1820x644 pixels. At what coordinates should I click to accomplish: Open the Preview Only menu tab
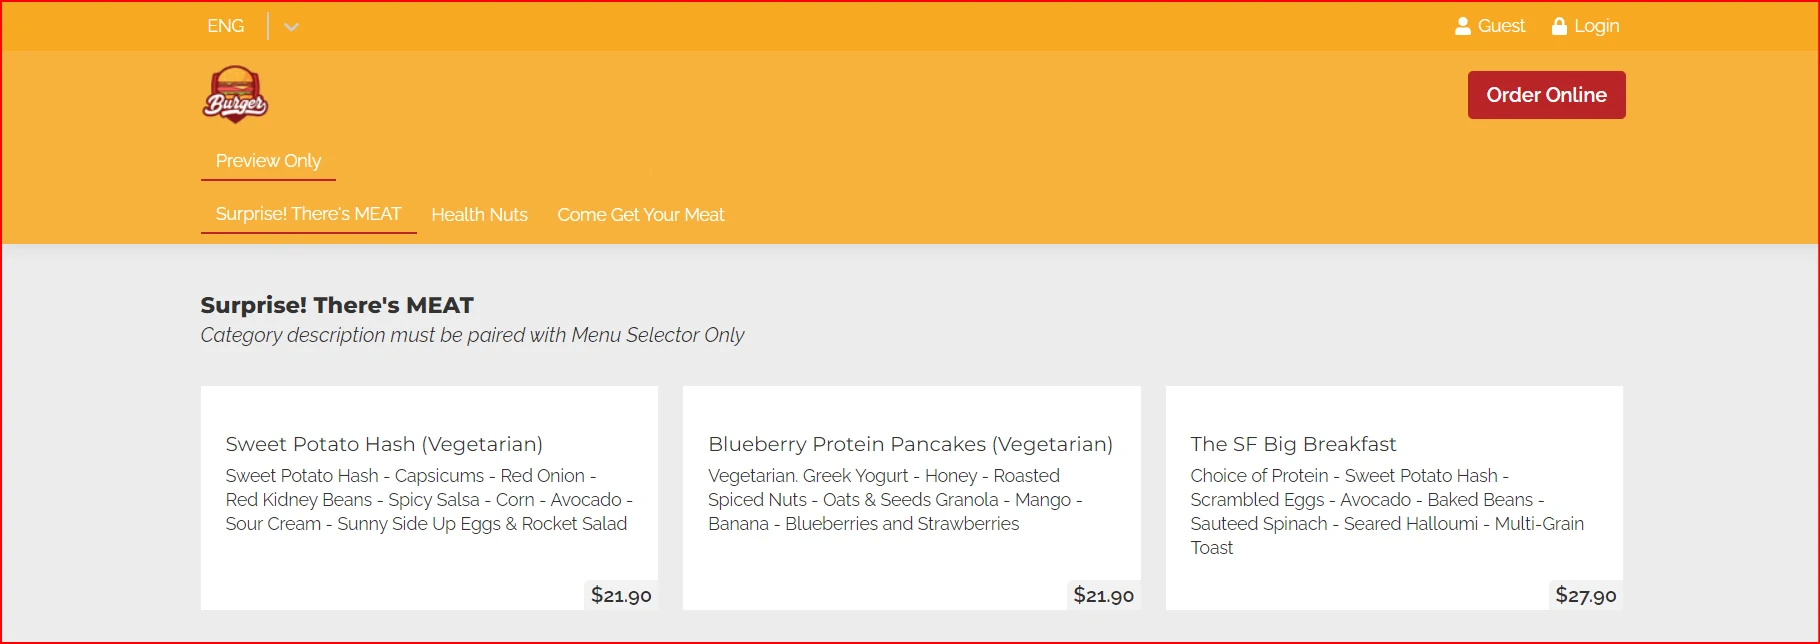pyautogui.click(x=268, y=161)
